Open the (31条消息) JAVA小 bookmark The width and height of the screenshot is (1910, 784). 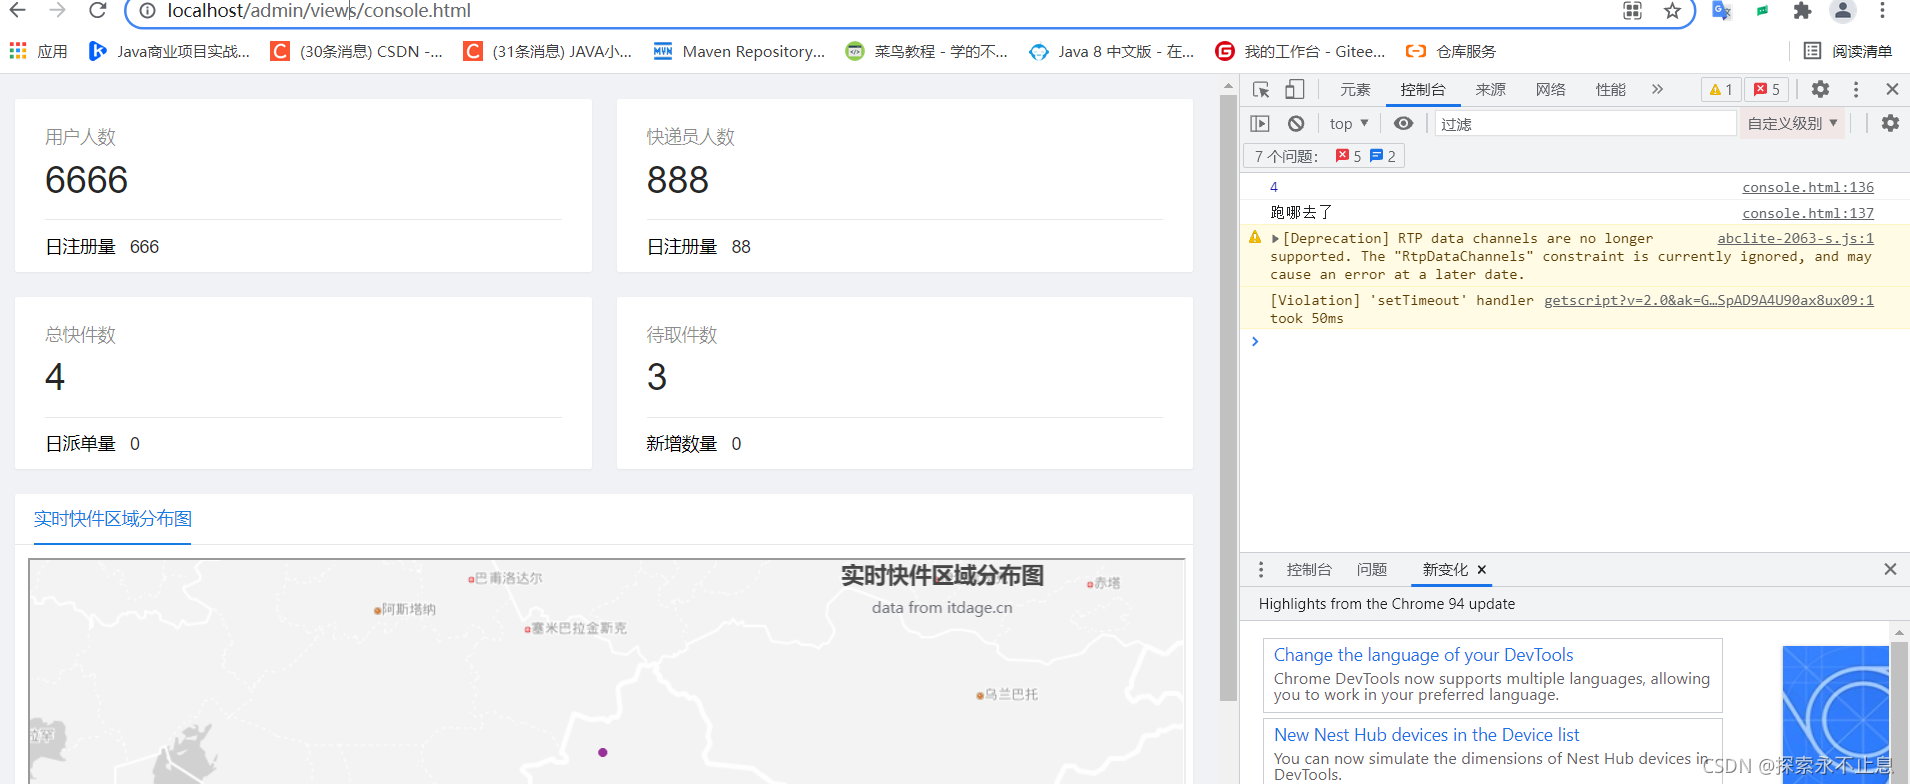[548, 51]
